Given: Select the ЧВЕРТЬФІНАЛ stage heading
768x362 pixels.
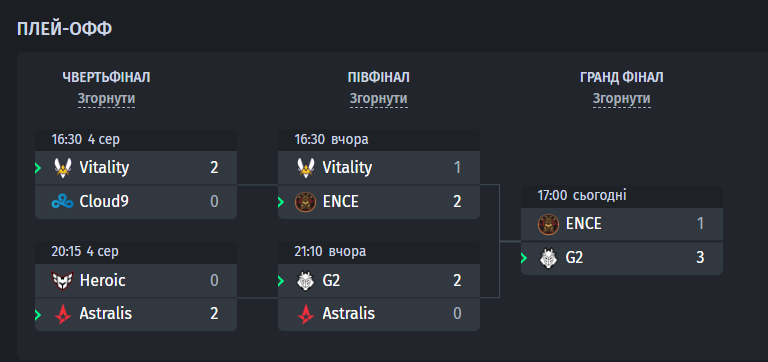Looking at the screenshot, I should 106,77.
